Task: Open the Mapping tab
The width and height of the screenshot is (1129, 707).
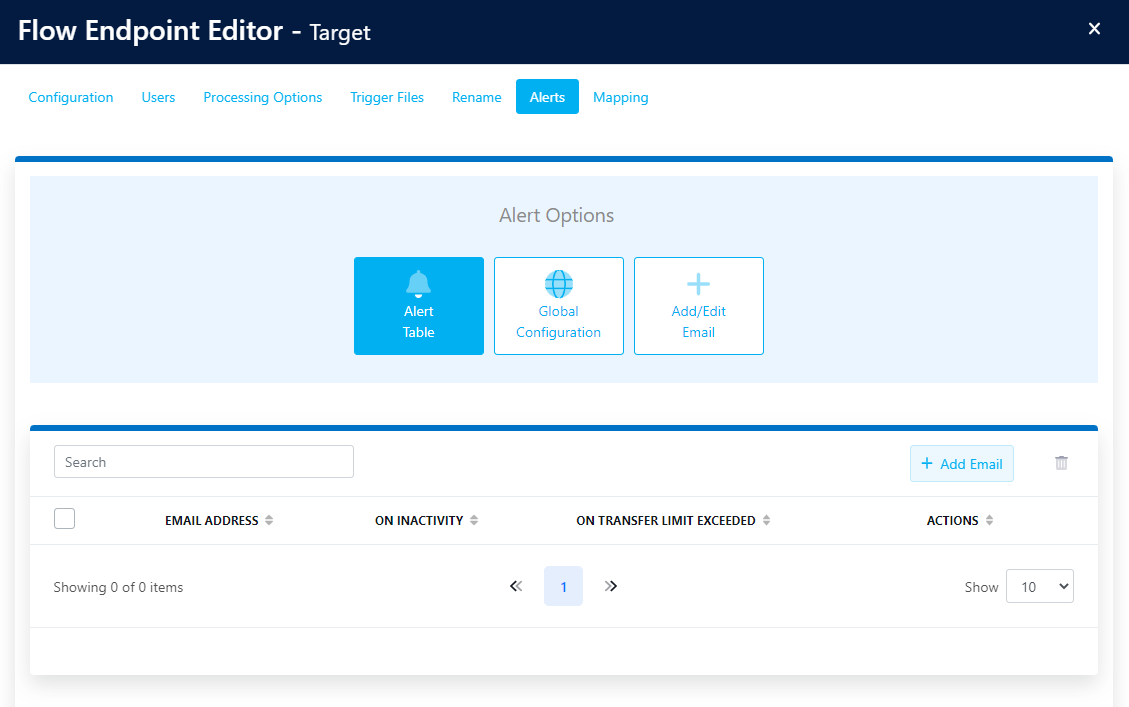Action: pos(620,97)
